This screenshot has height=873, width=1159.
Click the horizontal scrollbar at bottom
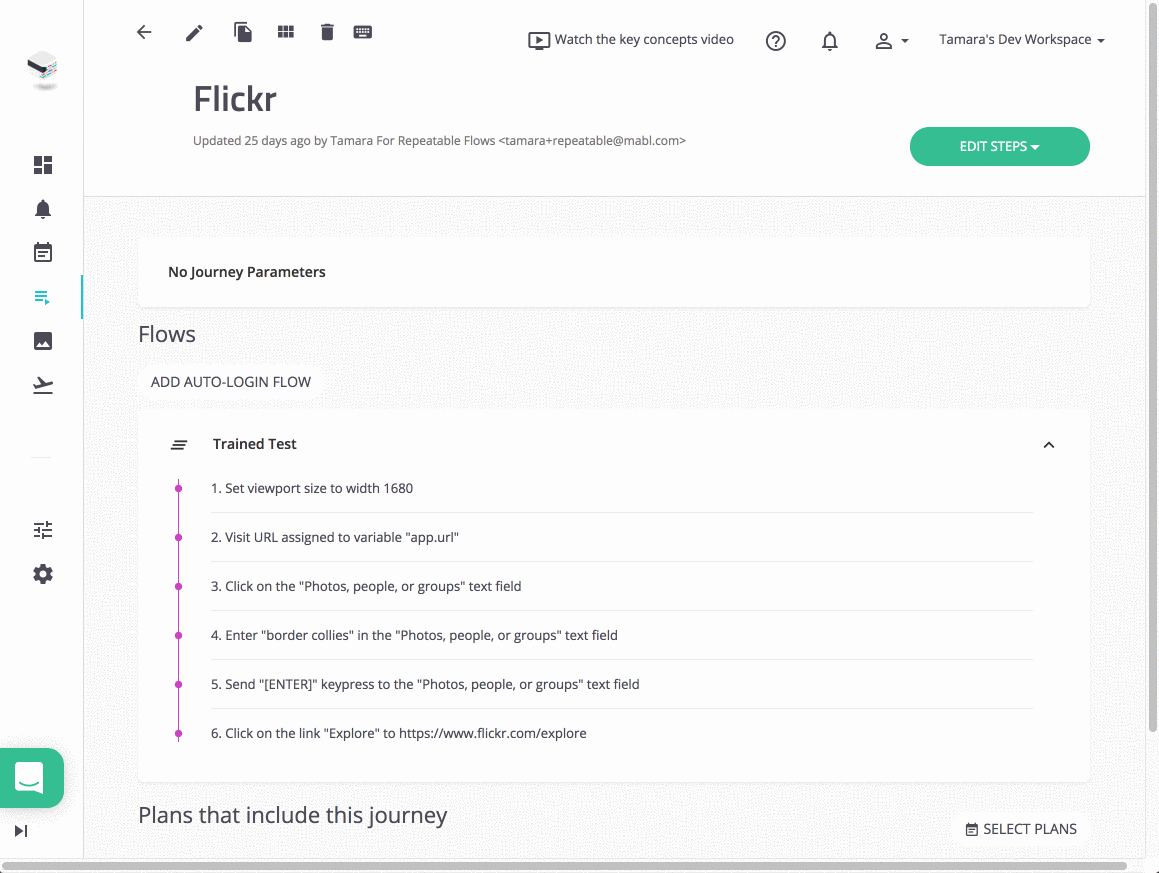click(x=565, y=866)
